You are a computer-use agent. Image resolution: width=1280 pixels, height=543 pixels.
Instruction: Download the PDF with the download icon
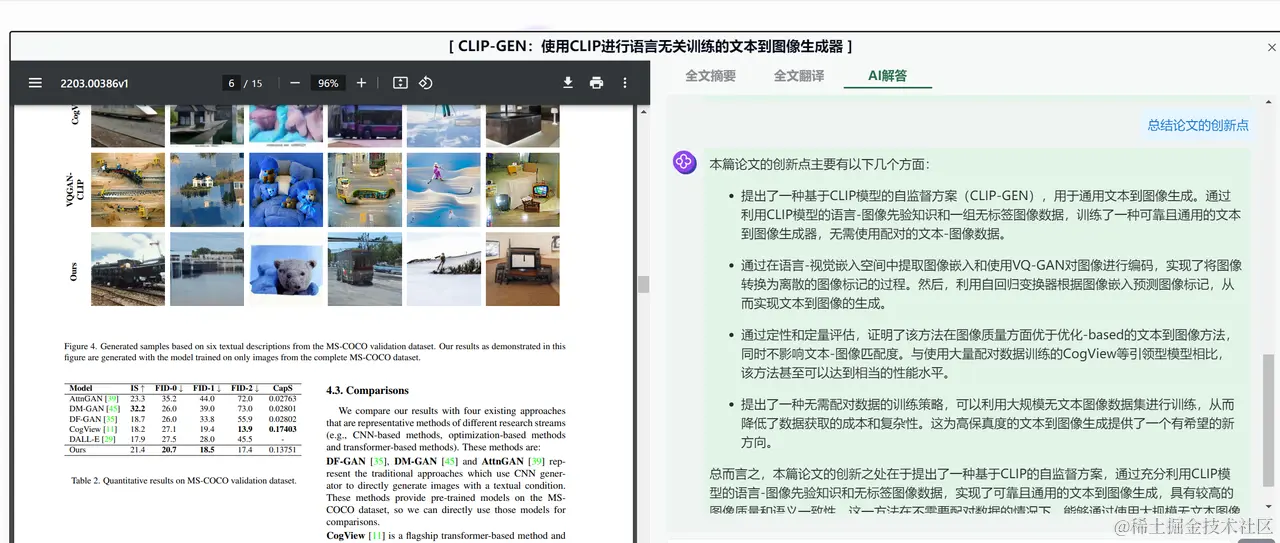pyautogui.click(x=567, y=83)
